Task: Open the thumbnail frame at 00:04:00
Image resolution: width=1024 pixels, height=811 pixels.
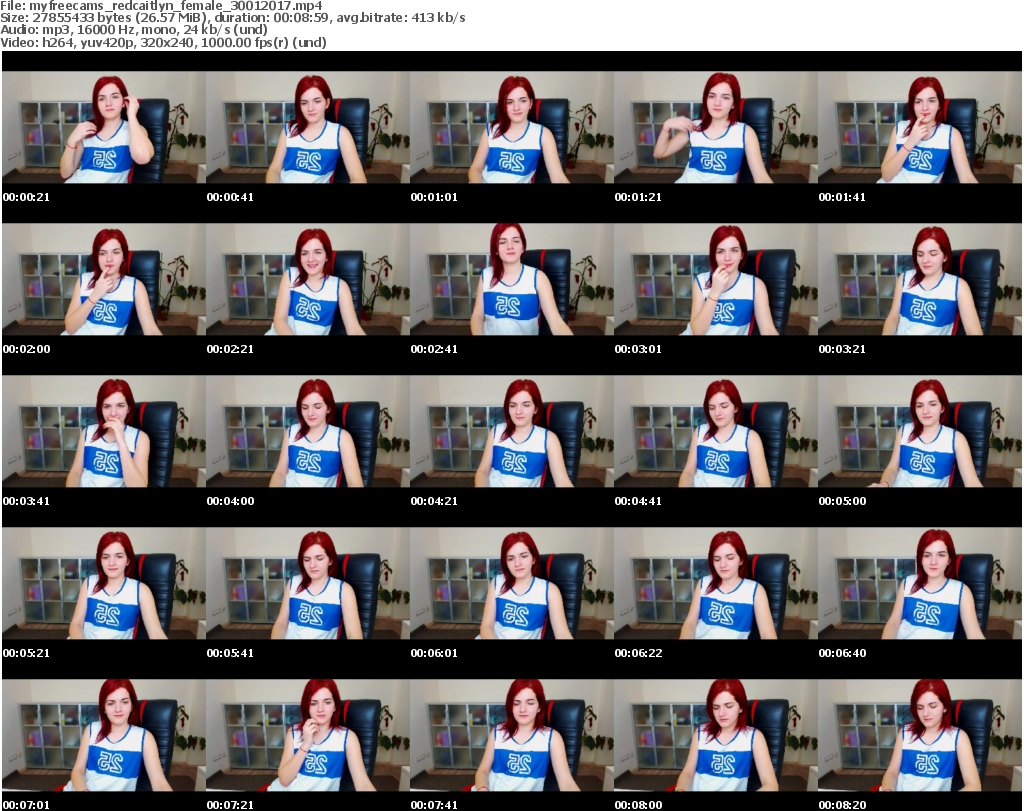Action: click(308, 432)
